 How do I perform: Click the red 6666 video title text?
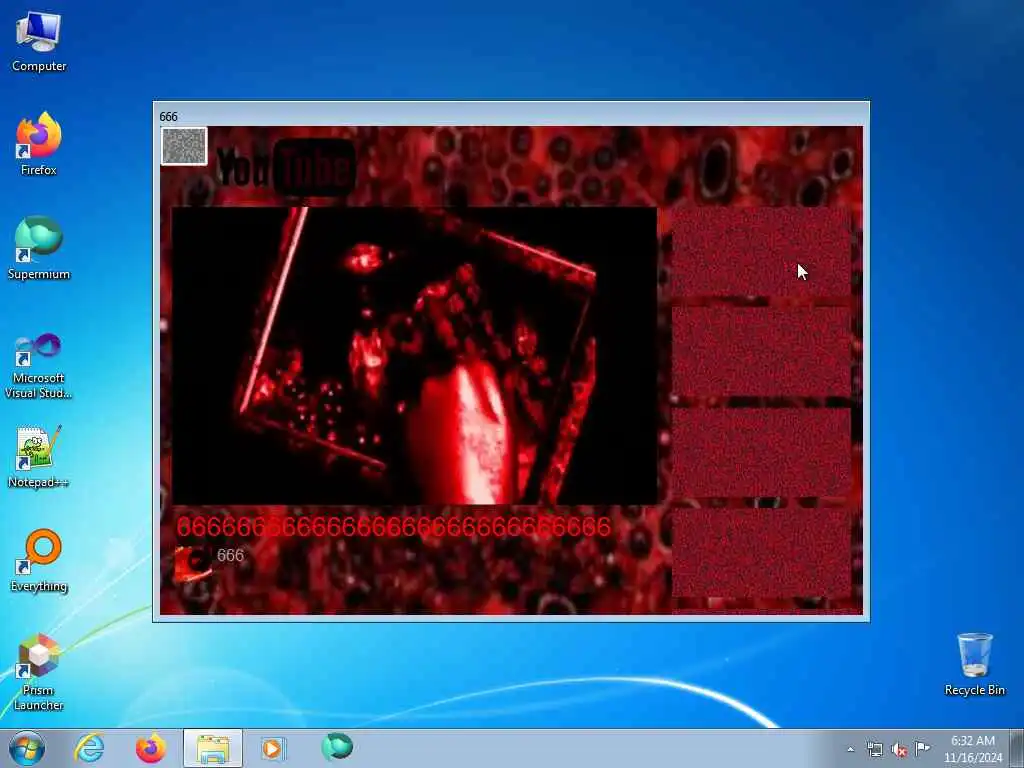394,527
